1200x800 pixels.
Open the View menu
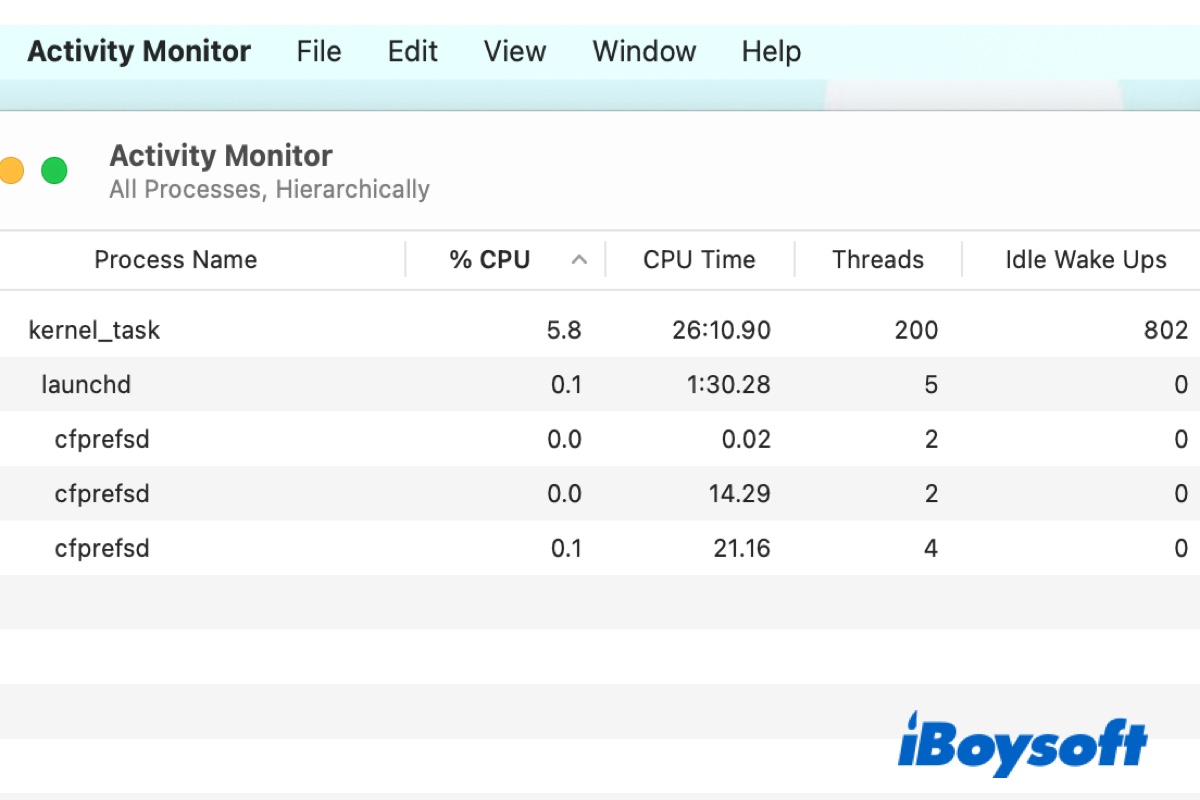point(514,51)
